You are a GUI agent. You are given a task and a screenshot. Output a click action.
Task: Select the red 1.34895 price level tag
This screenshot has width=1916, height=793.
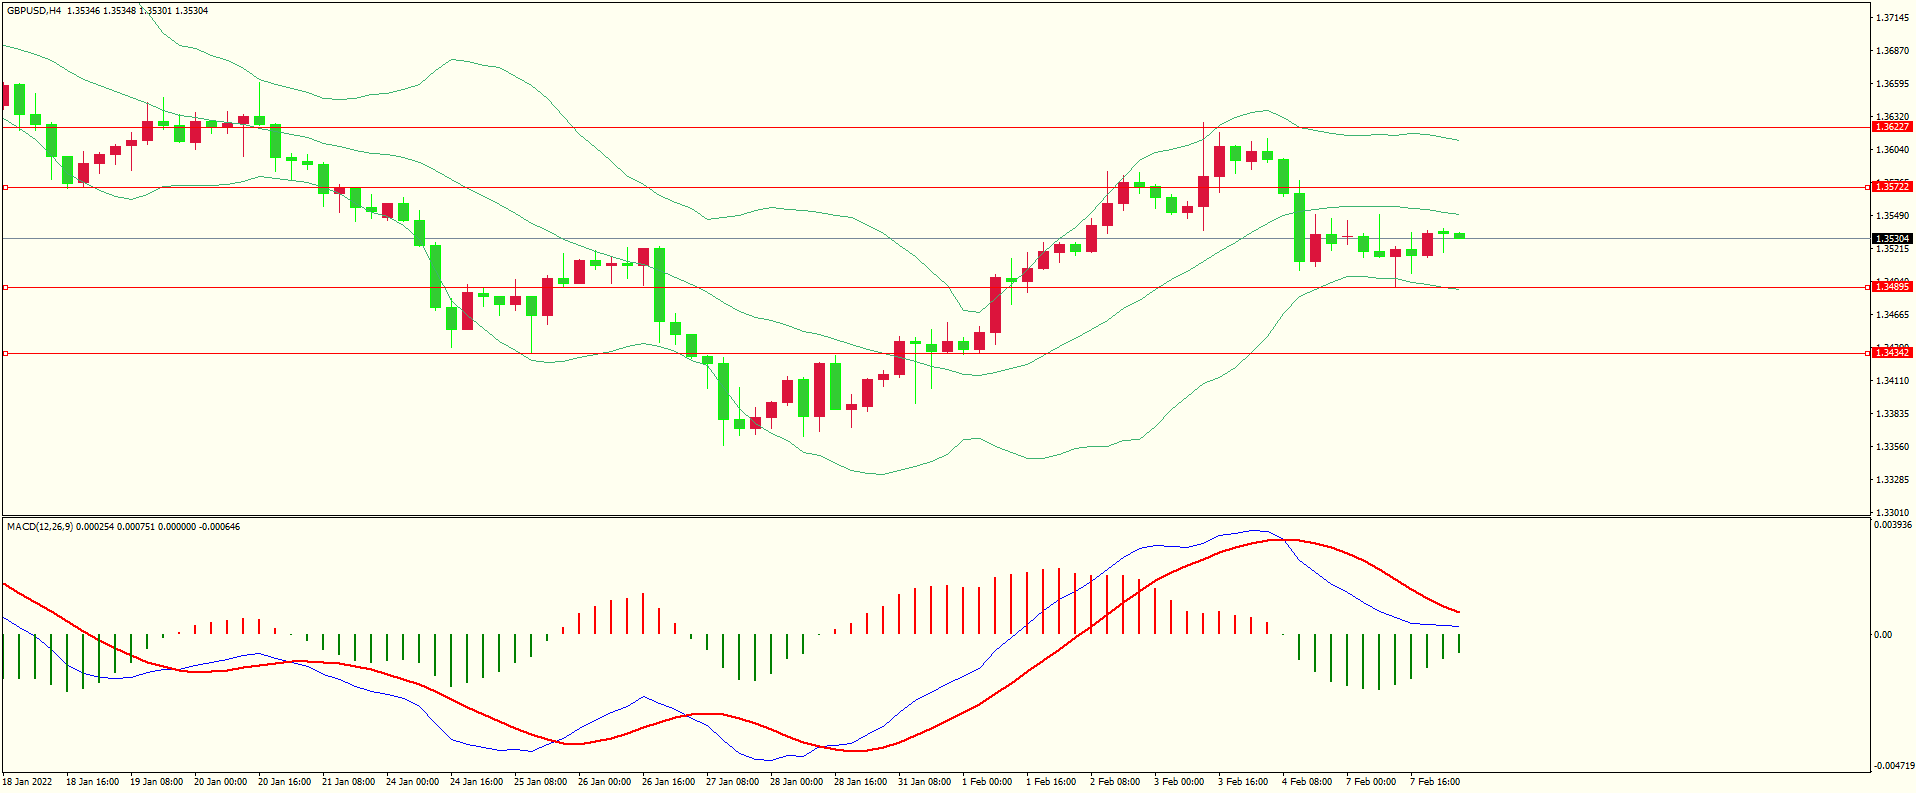pos(1891,287)
